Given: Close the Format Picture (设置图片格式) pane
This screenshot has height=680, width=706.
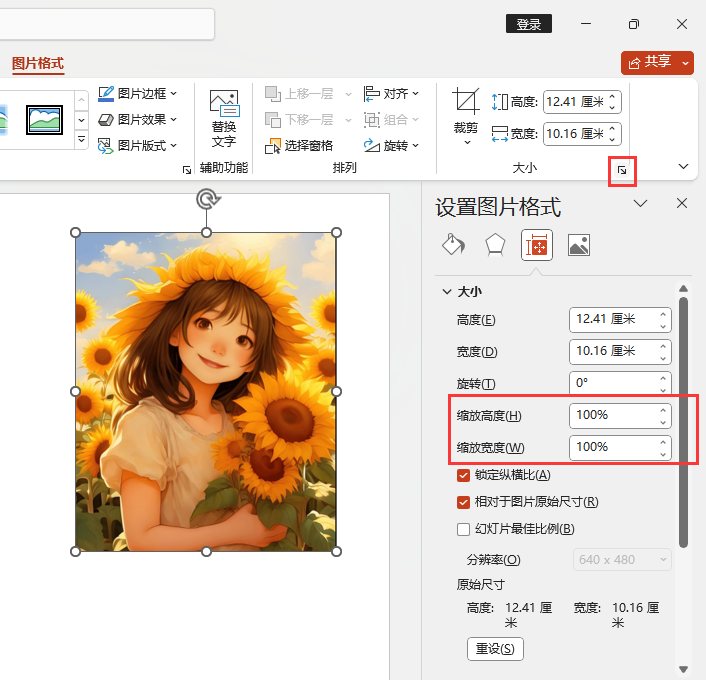Looking at the screenshot, I should coord(682,203).
